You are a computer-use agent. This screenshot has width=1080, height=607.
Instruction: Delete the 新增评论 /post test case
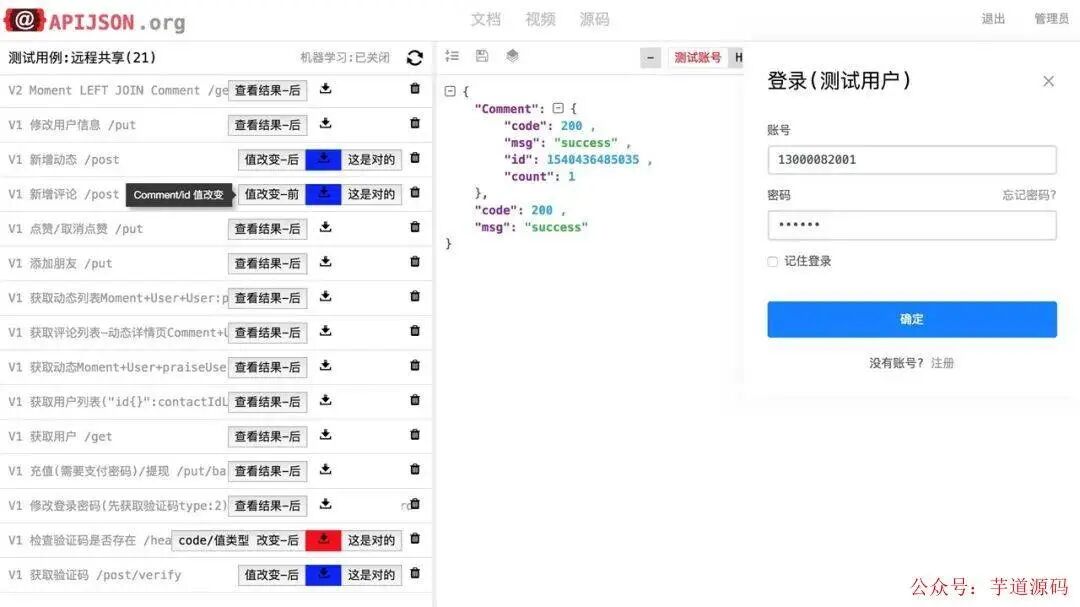[415, 192]
